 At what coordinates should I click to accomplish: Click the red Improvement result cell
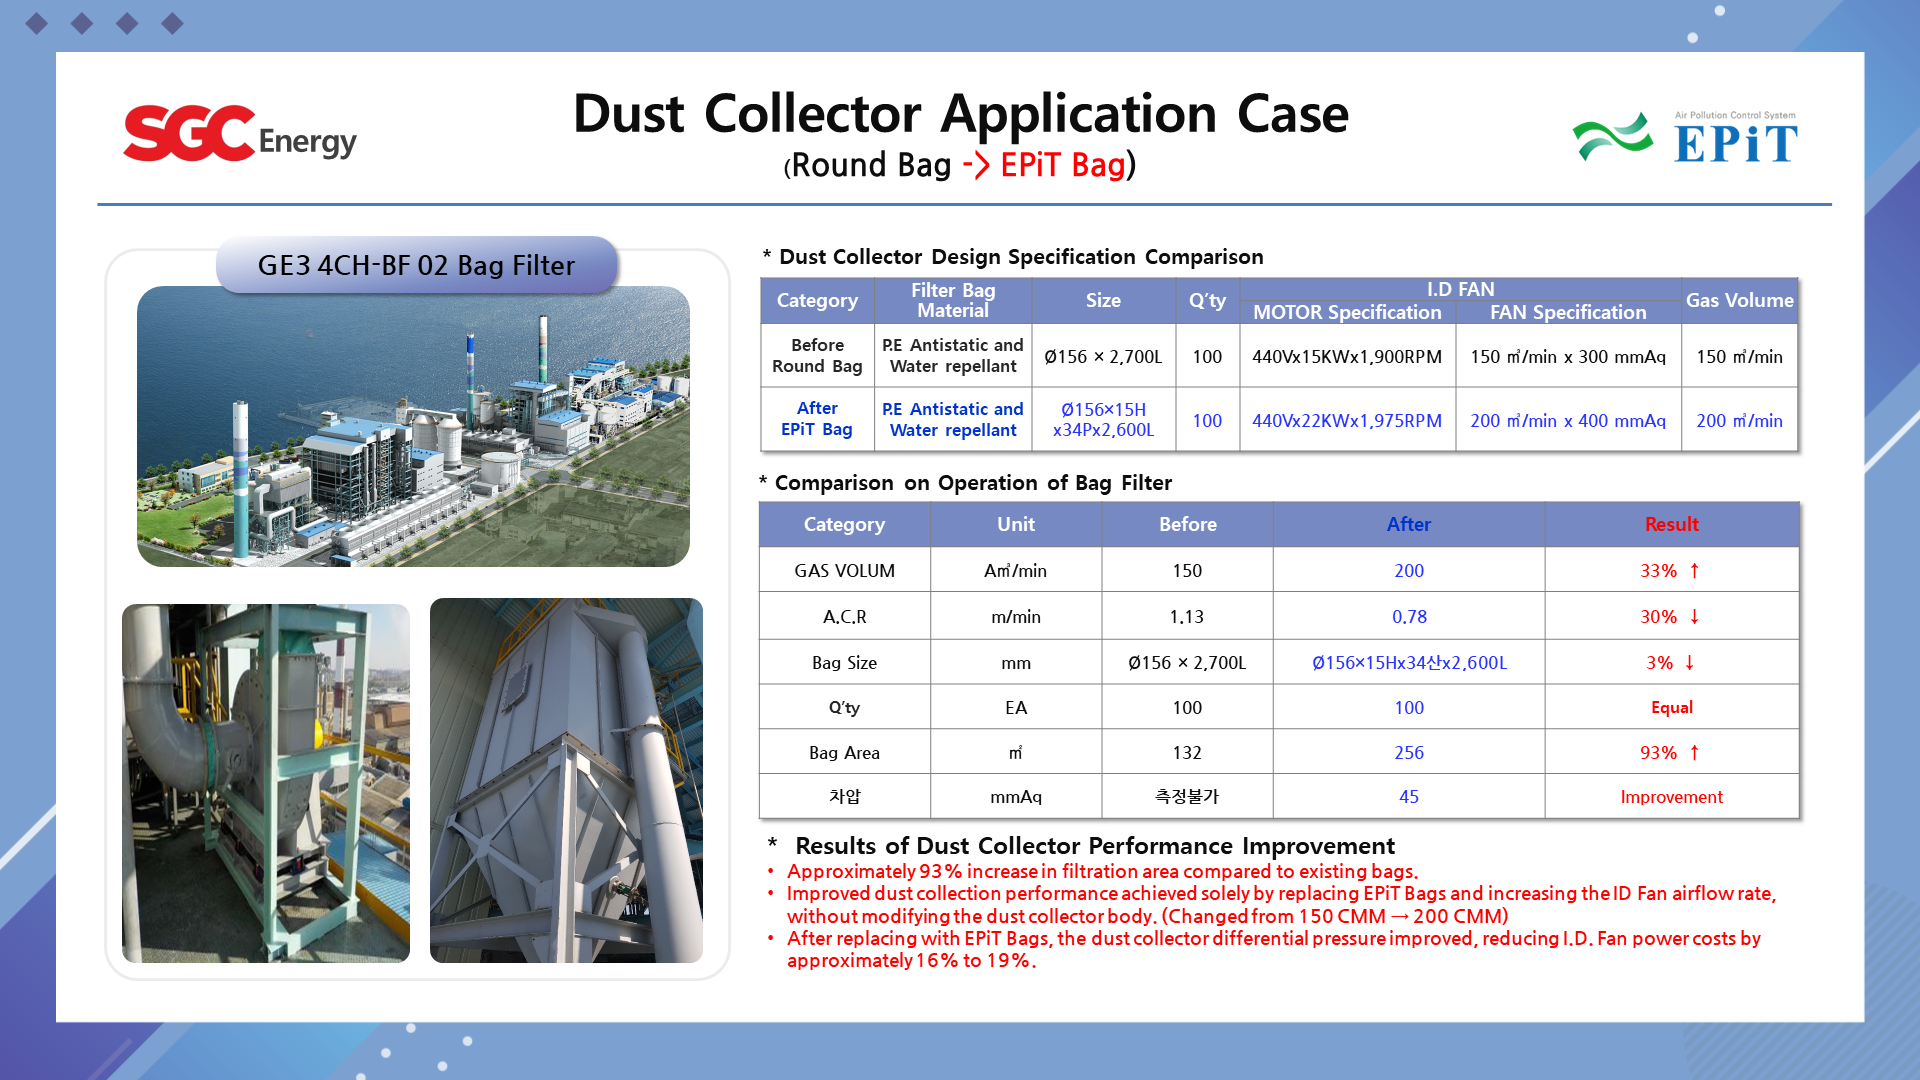coord(1671,797)
